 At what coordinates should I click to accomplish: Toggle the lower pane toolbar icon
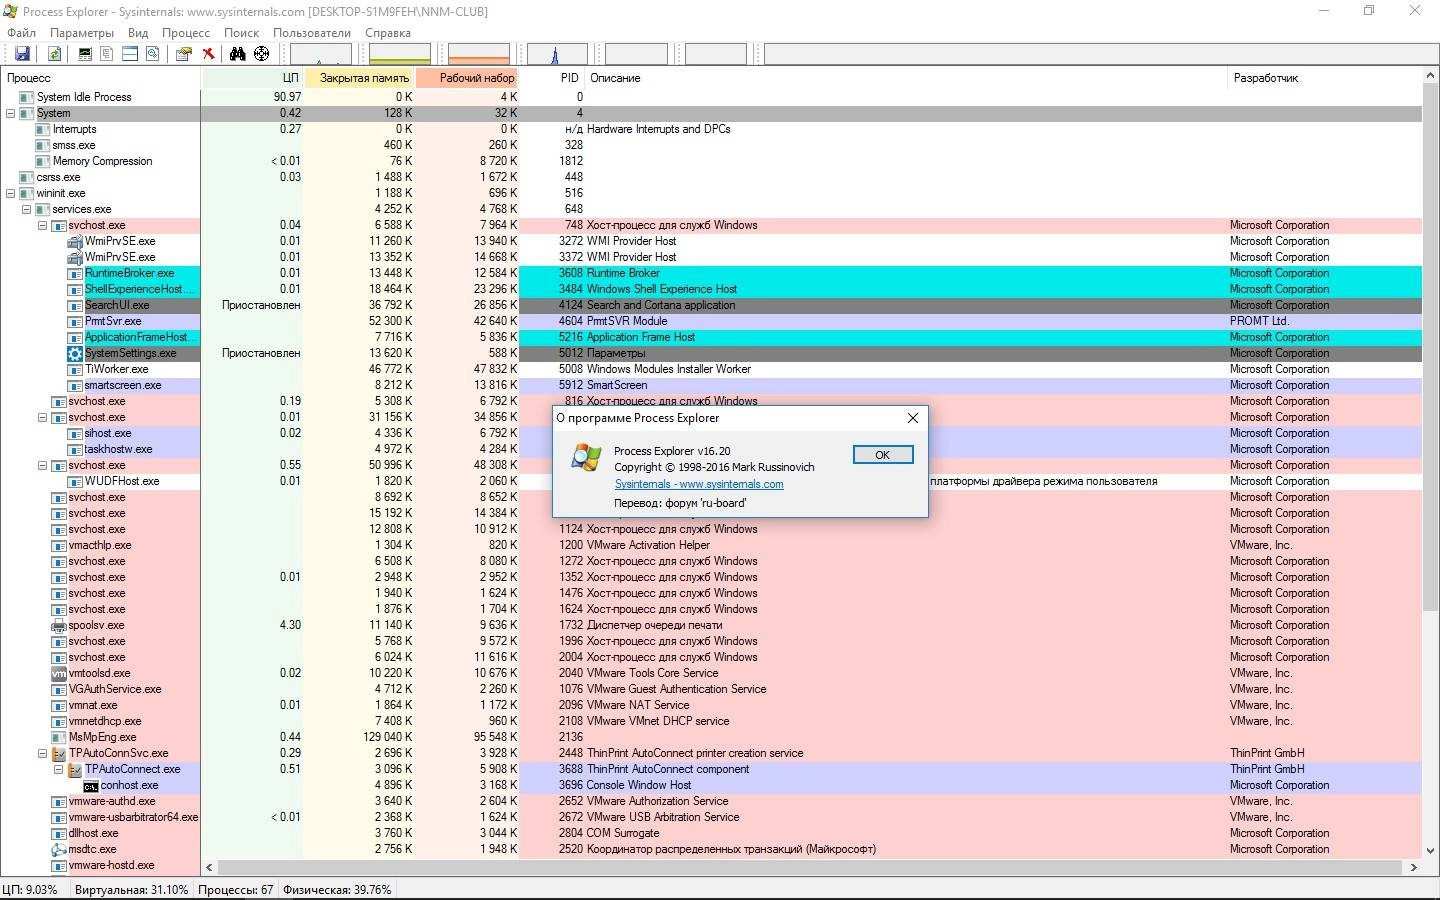click(130, 54)
